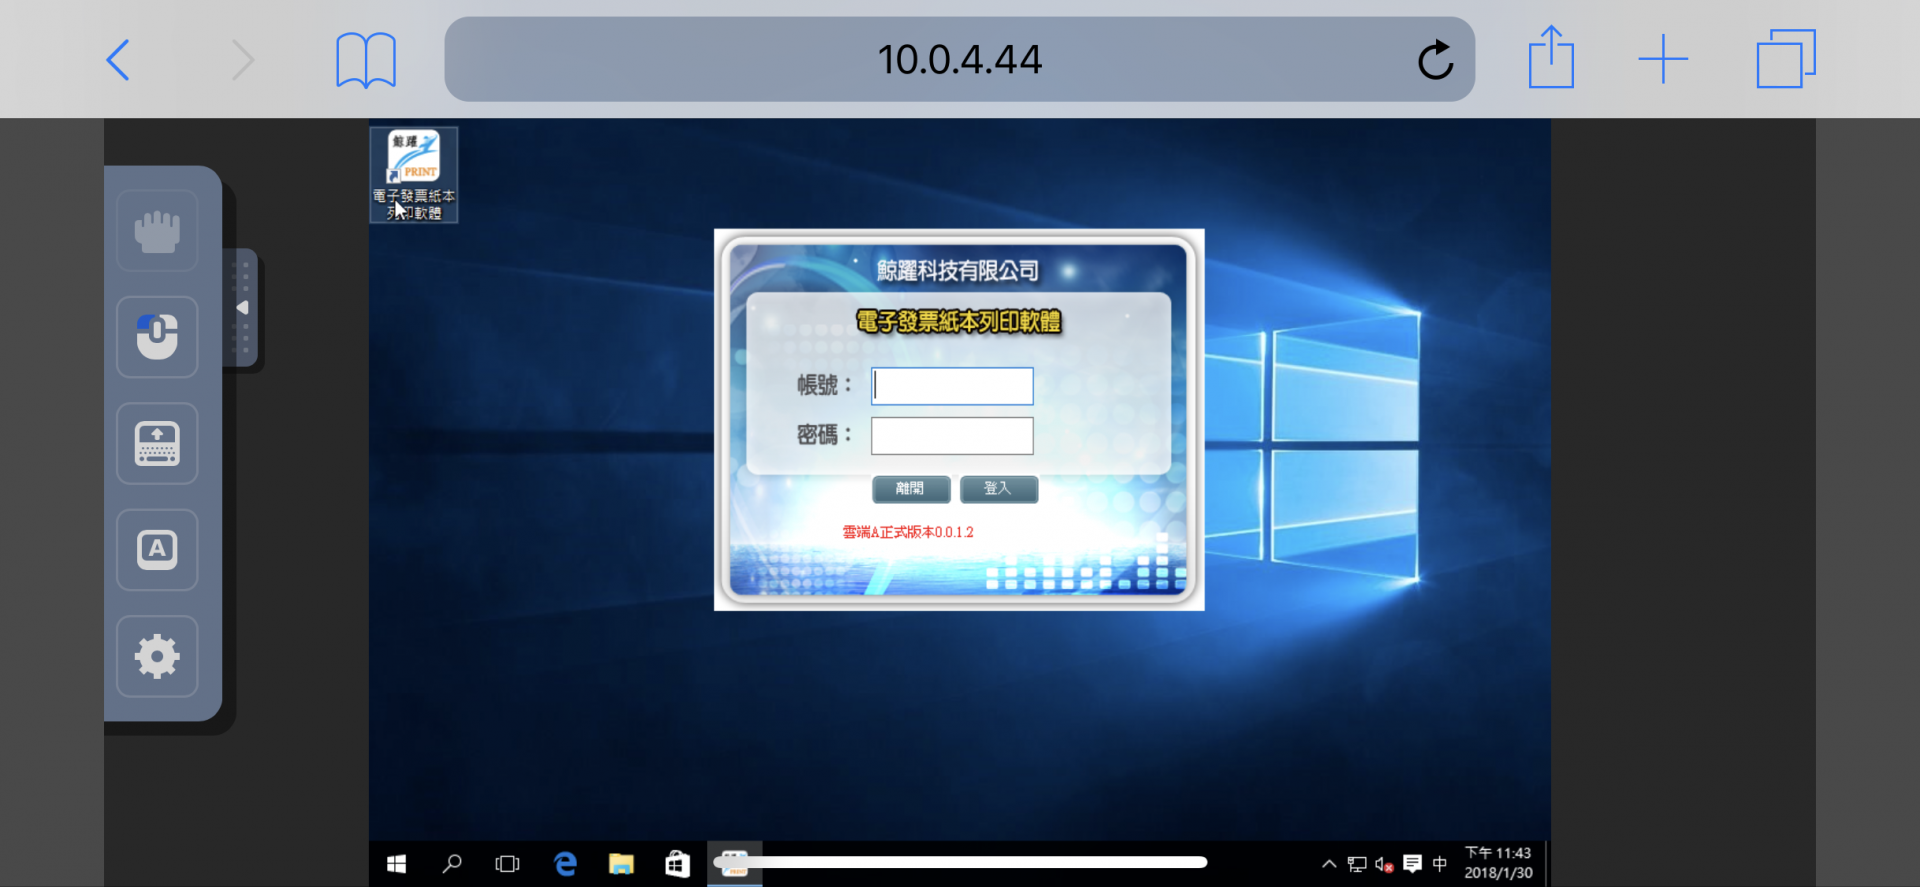Tap the hand gesture mode icon
The height and width of the screenshot is (887, 1920).
tap(157, 231)
